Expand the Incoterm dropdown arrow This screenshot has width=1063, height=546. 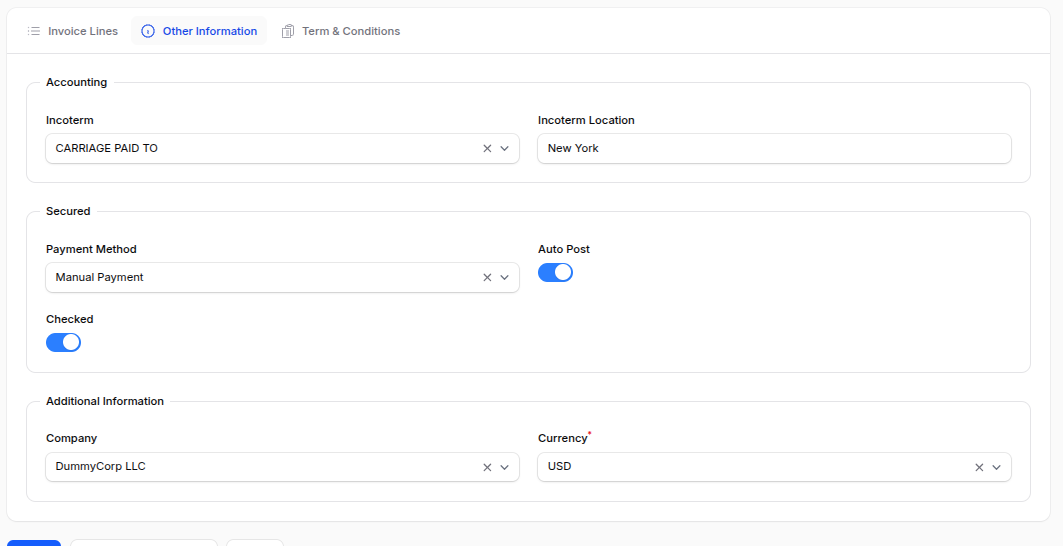pos(505,149)
